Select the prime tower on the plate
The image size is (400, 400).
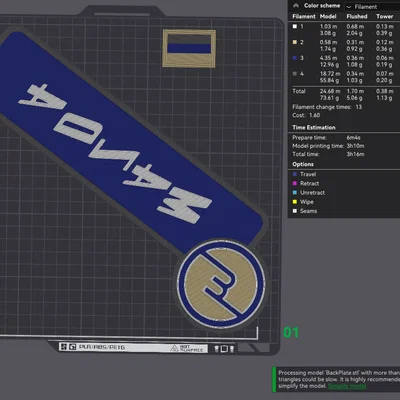tap(189, 49)
